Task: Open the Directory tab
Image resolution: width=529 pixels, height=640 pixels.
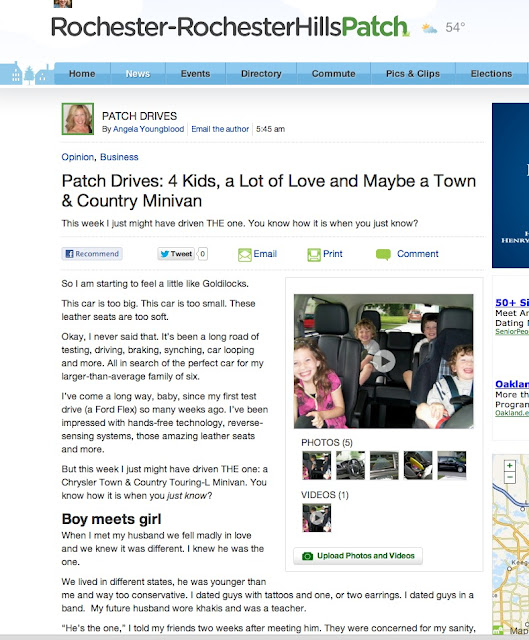Action: 261,74
